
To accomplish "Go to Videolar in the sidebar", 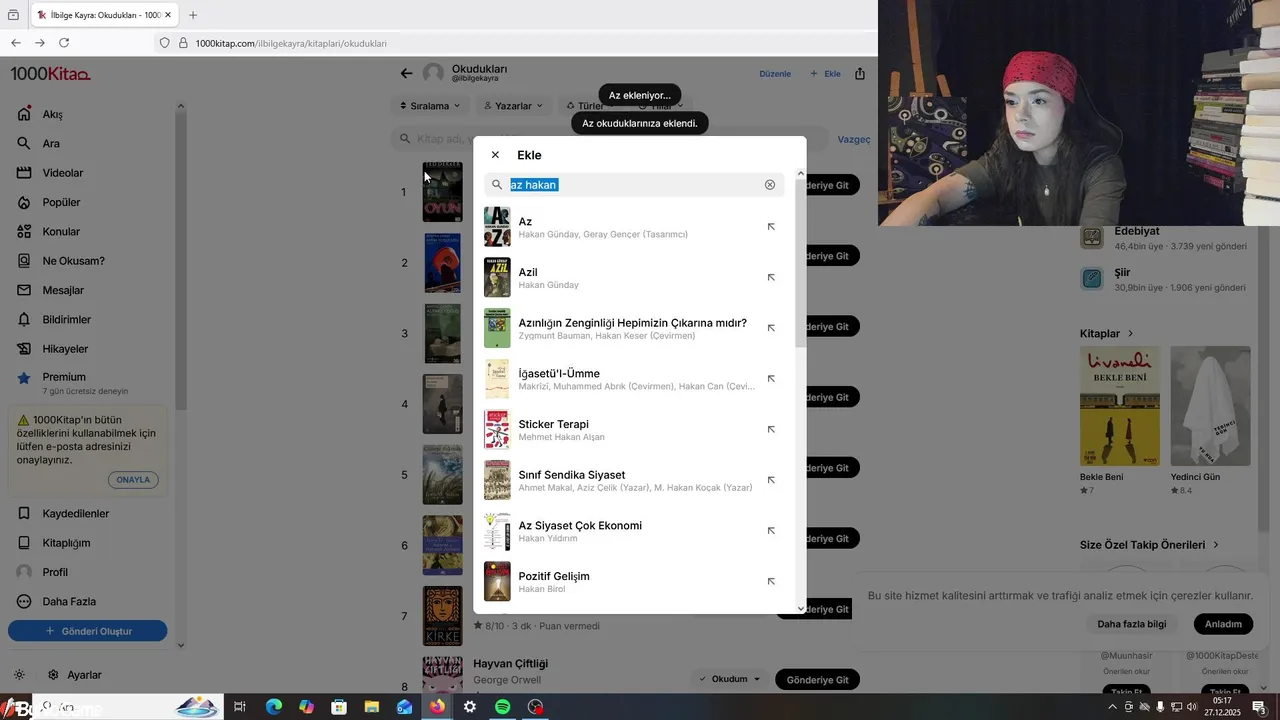I will (62, 173).
